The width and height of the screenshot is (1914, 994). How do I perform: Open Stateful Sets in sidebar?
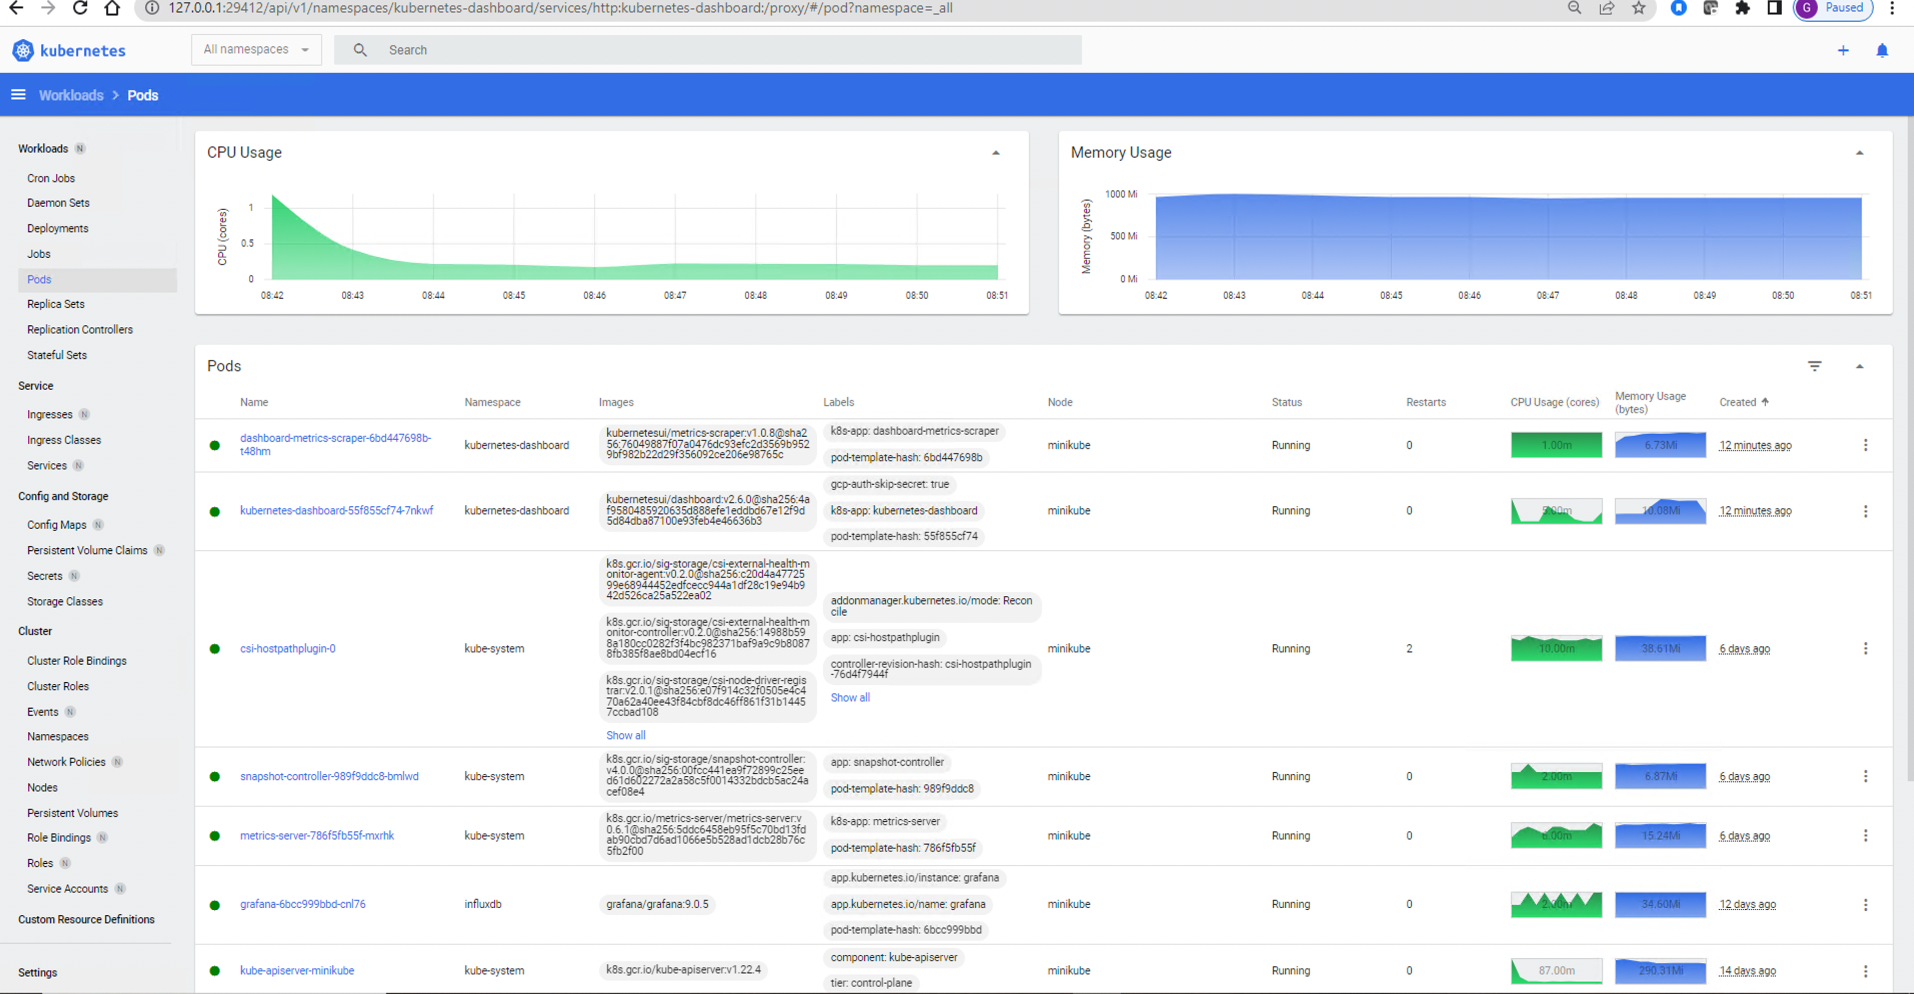coord(57,355)
